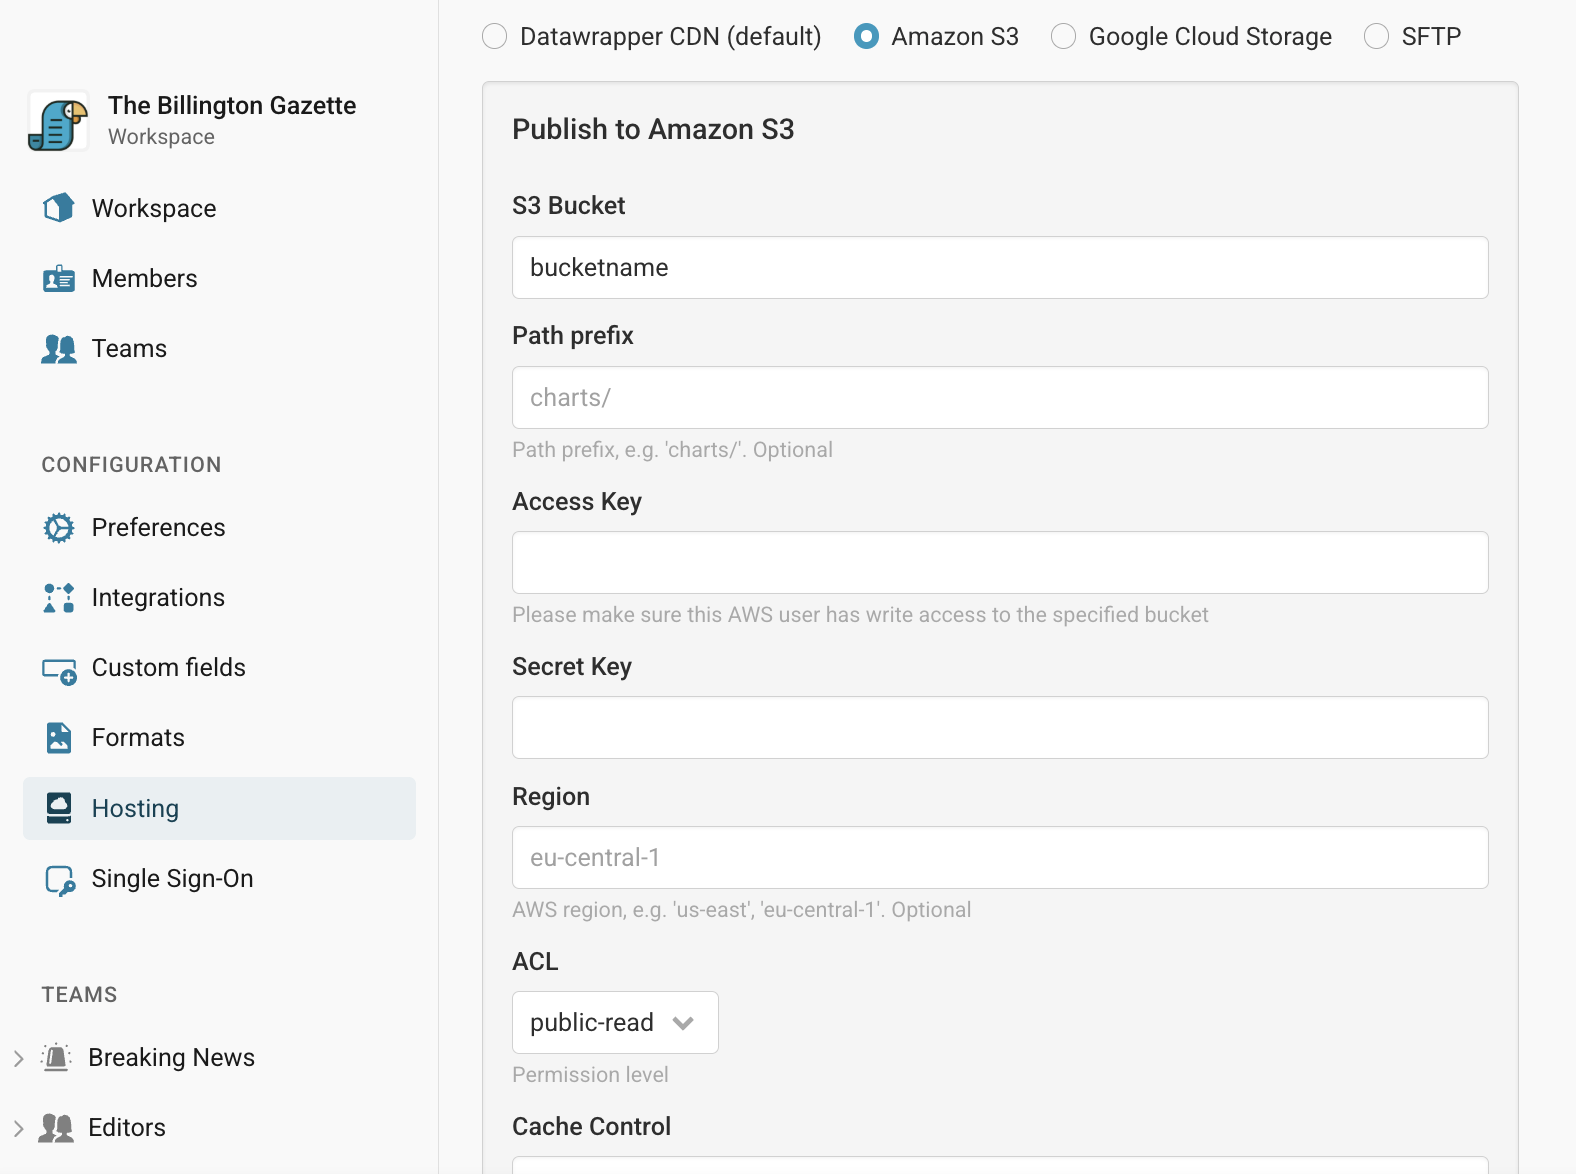This screenshot has width=1576, height=1174.
Task: Click the Breaking News siren icon
Action: [57, 1057]
